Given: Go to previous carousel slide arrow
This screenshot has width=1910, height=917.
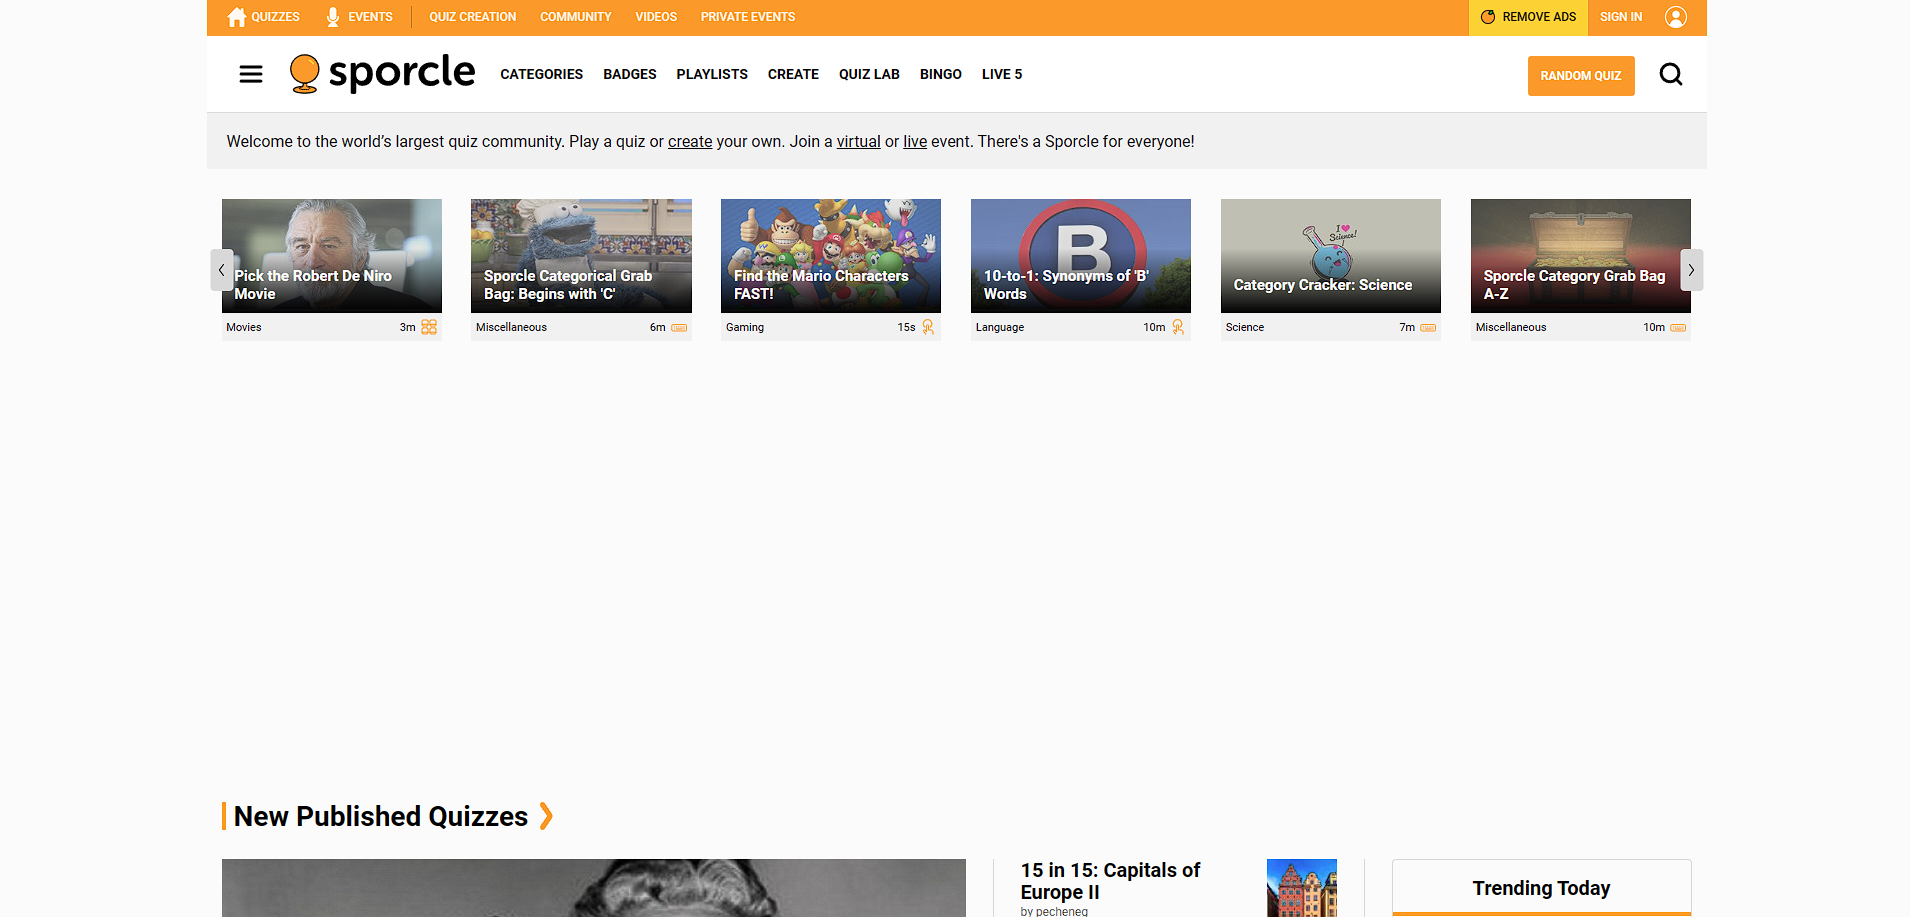Looking at the screenshot, I should click(x=222, y=270).
